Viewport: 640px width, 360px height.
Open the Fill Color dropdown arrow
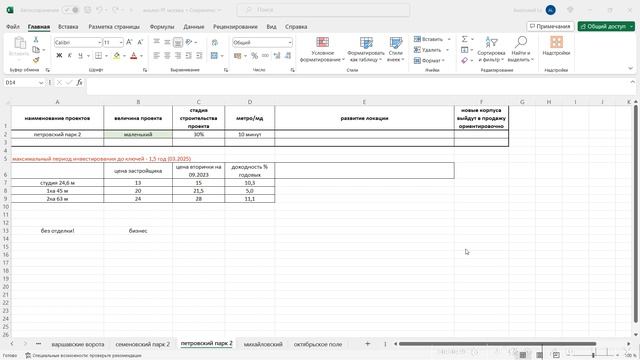pyautogui.click(x=124, y=56)
